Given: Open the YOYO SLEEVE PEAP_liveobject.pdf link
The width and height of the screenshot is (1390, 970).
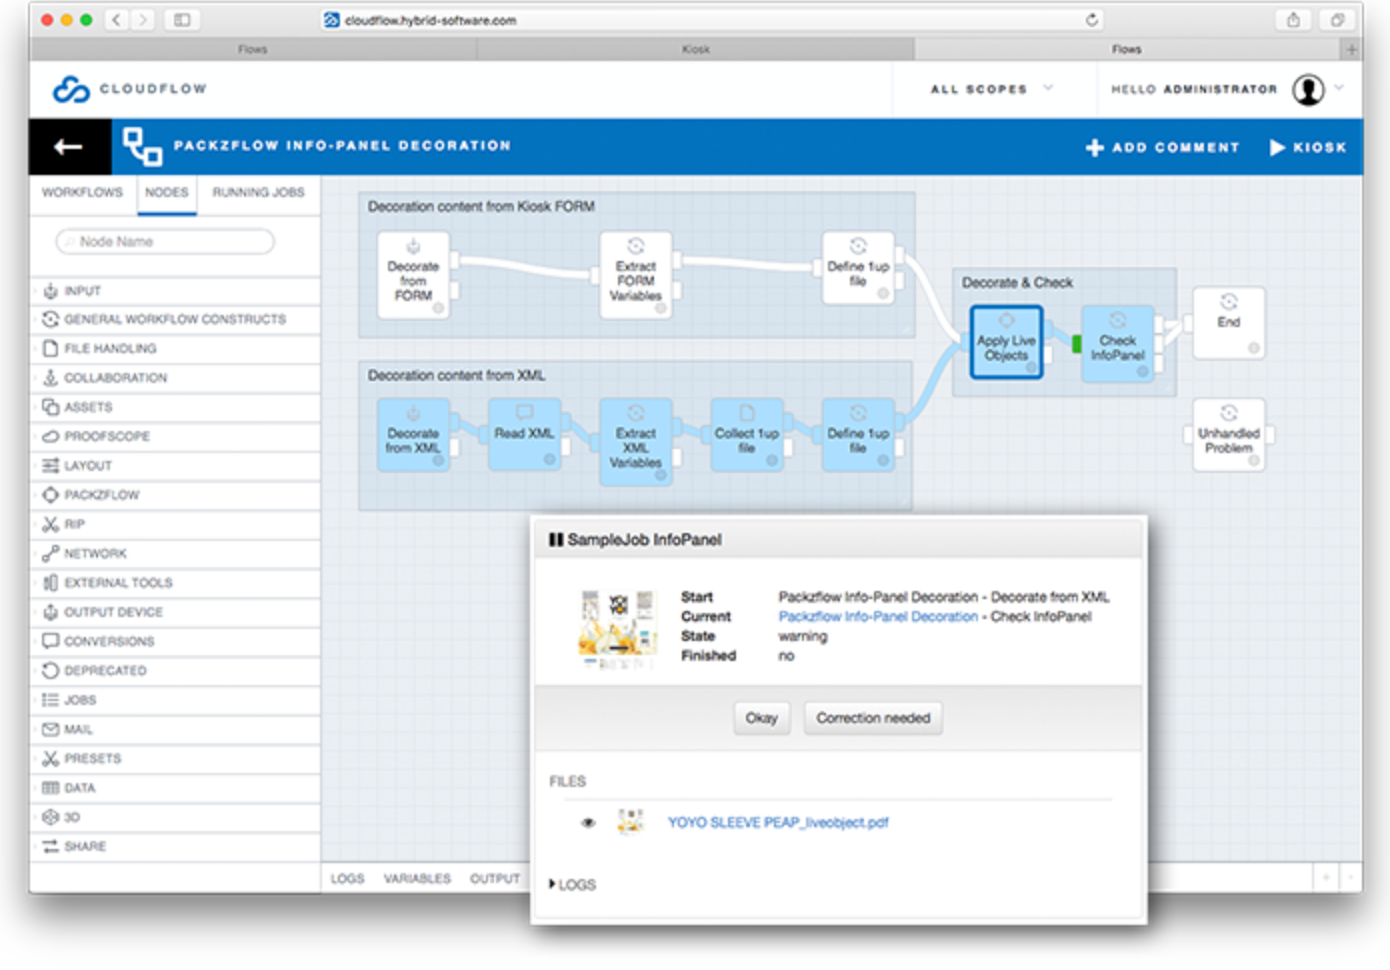Looking at the screenshot, I should point(777,823).
